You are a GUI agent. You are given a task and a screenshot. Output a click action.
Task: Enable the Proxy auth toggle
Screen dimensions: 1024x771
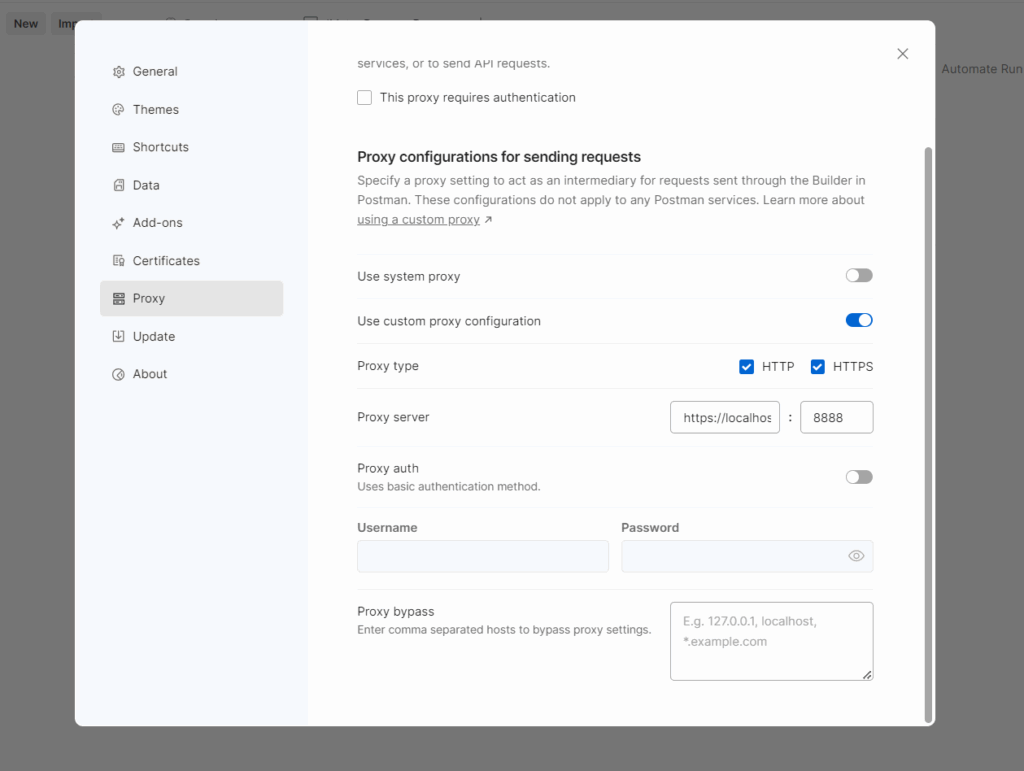pyautogui.click(x=858, y=476)
